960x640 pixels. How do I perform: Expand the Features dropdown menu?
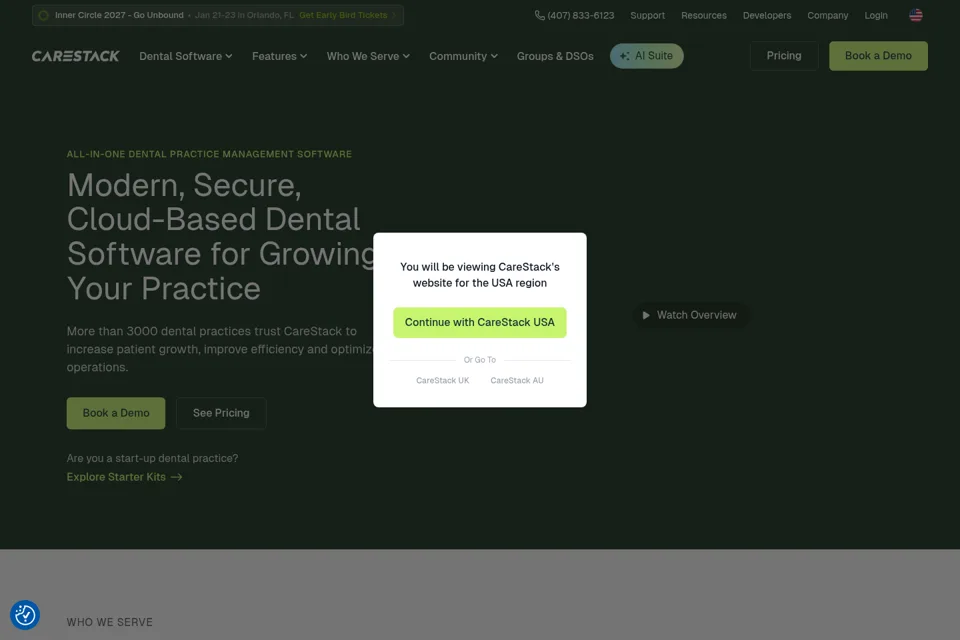click(279, 56)
